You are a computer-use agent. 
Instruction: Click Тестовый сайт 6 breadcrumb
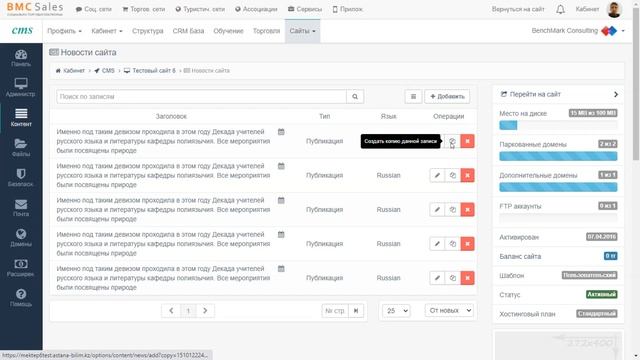click(150, 71)
